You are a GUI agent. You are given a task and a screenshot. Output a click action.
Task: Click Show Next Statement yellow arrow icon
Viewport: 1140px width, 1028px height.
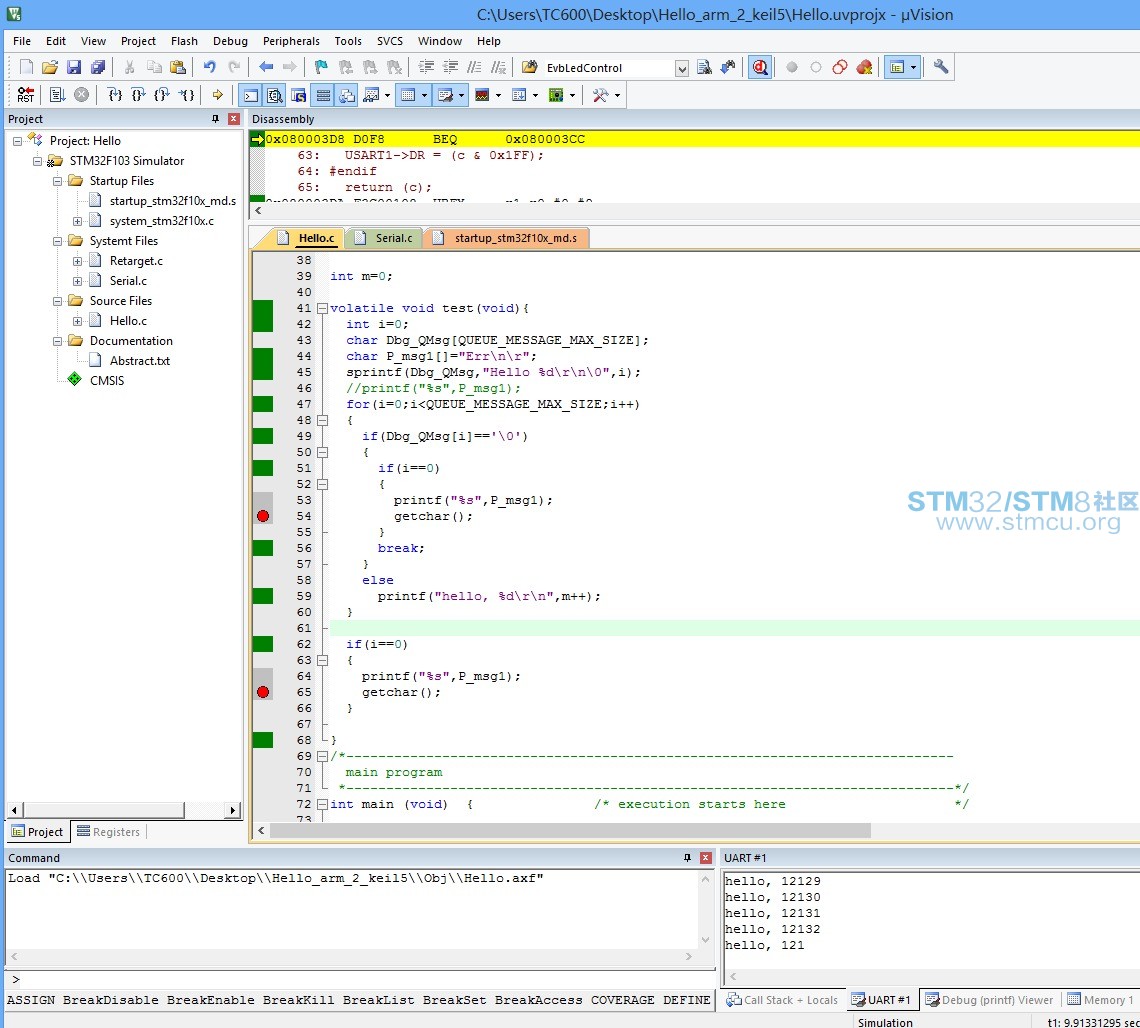coord(217,95)
